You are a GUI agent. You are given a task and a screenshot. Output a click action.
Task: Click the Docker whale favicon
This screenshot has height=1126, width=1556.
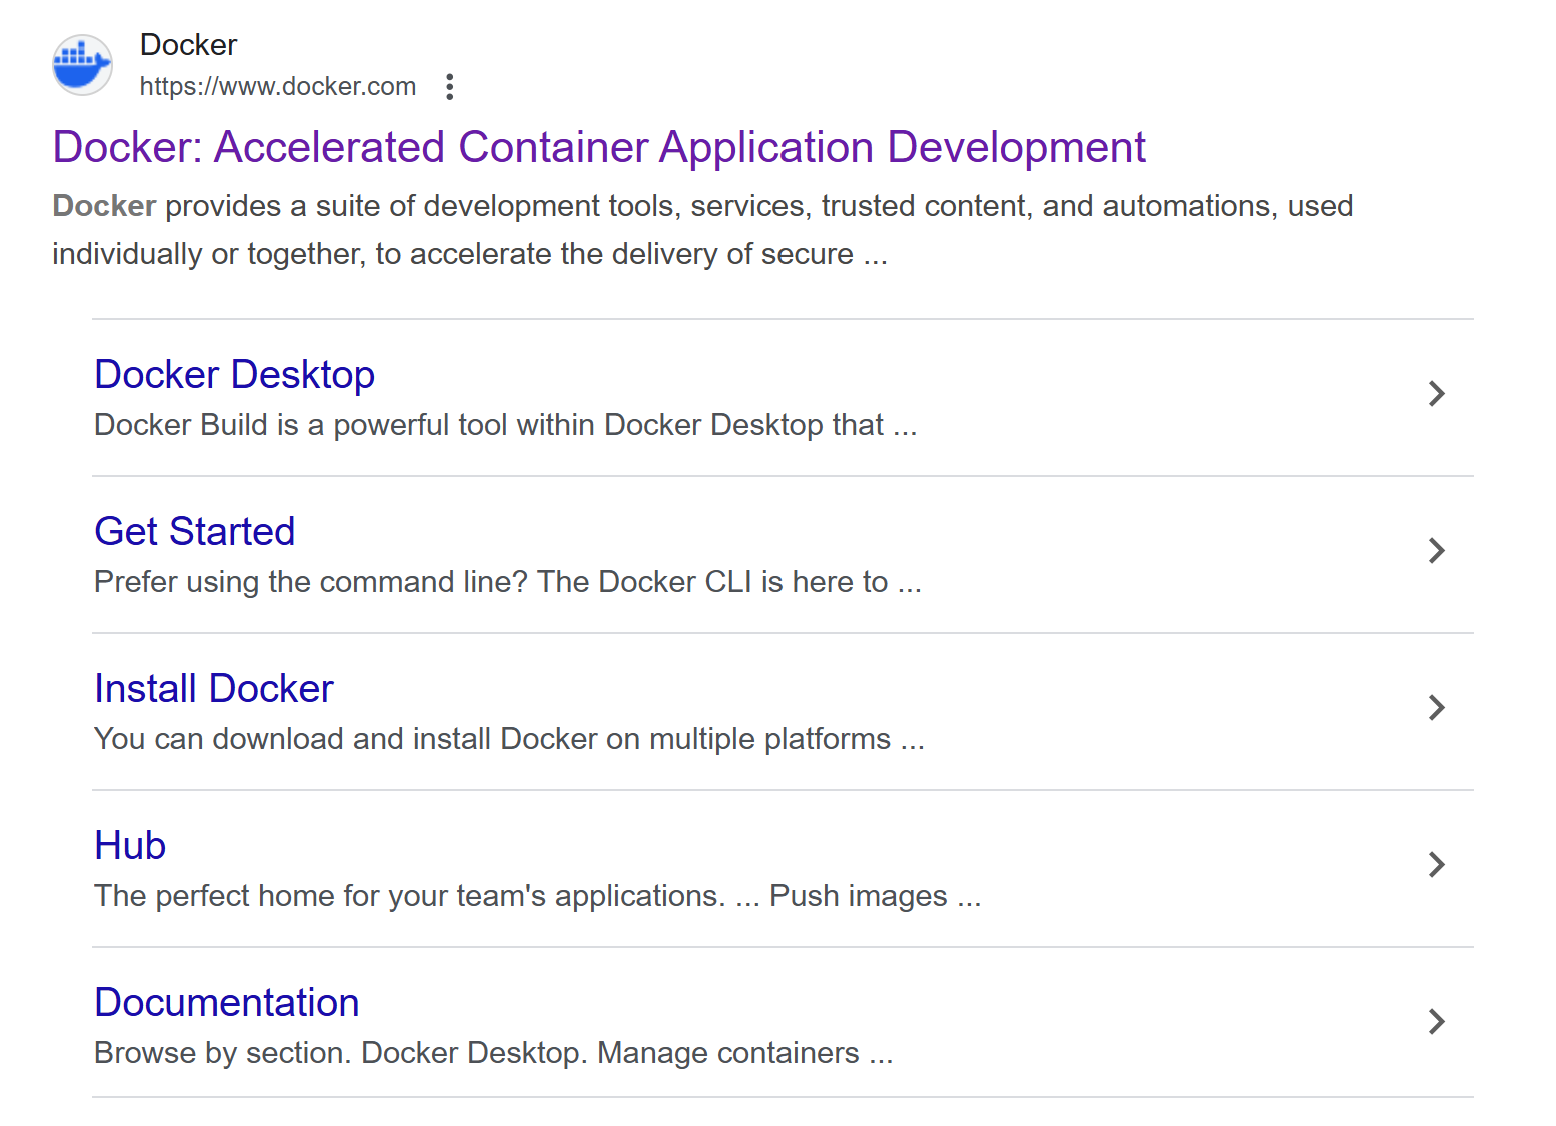click(x=82, y=65)
